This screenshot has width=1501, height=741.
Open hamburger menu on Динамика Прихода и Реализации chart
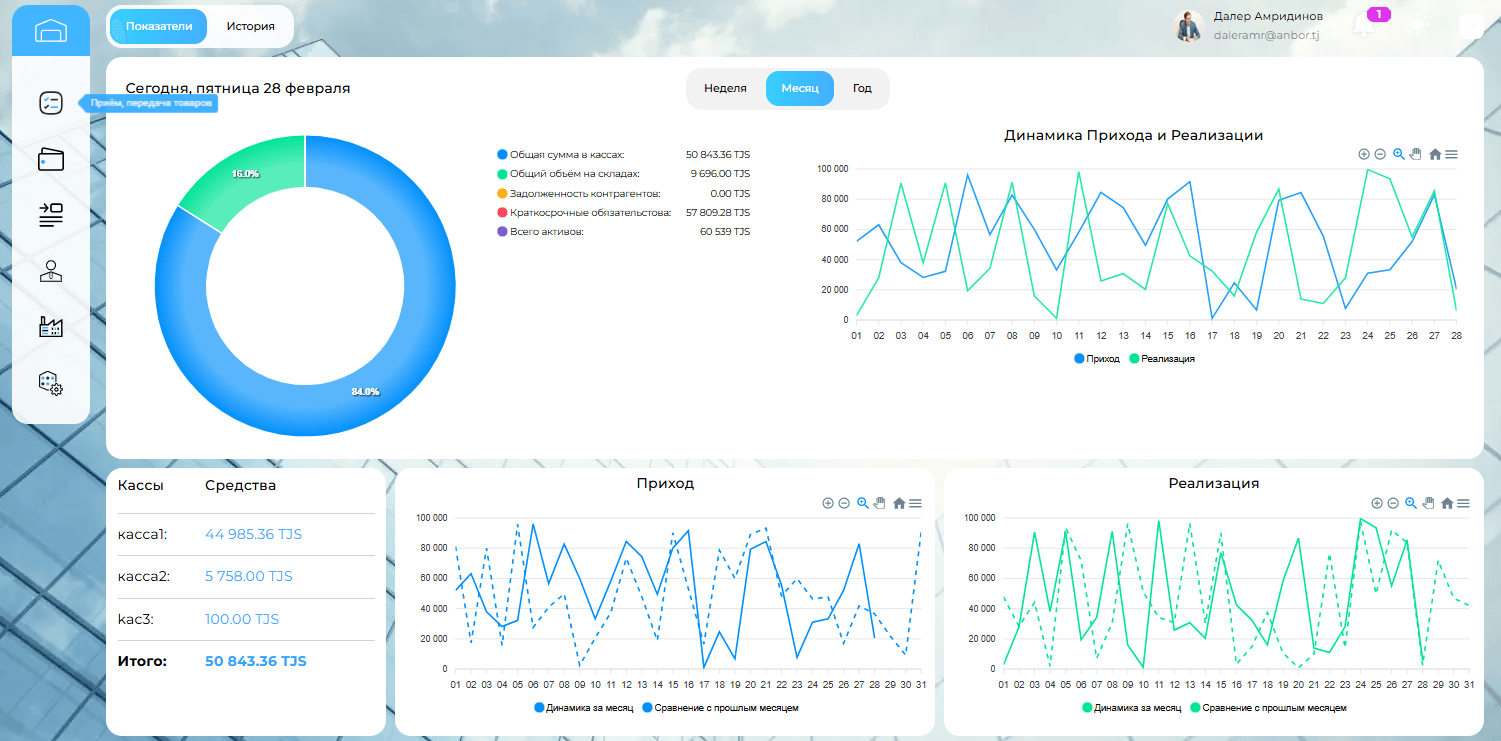[1452, 154]
